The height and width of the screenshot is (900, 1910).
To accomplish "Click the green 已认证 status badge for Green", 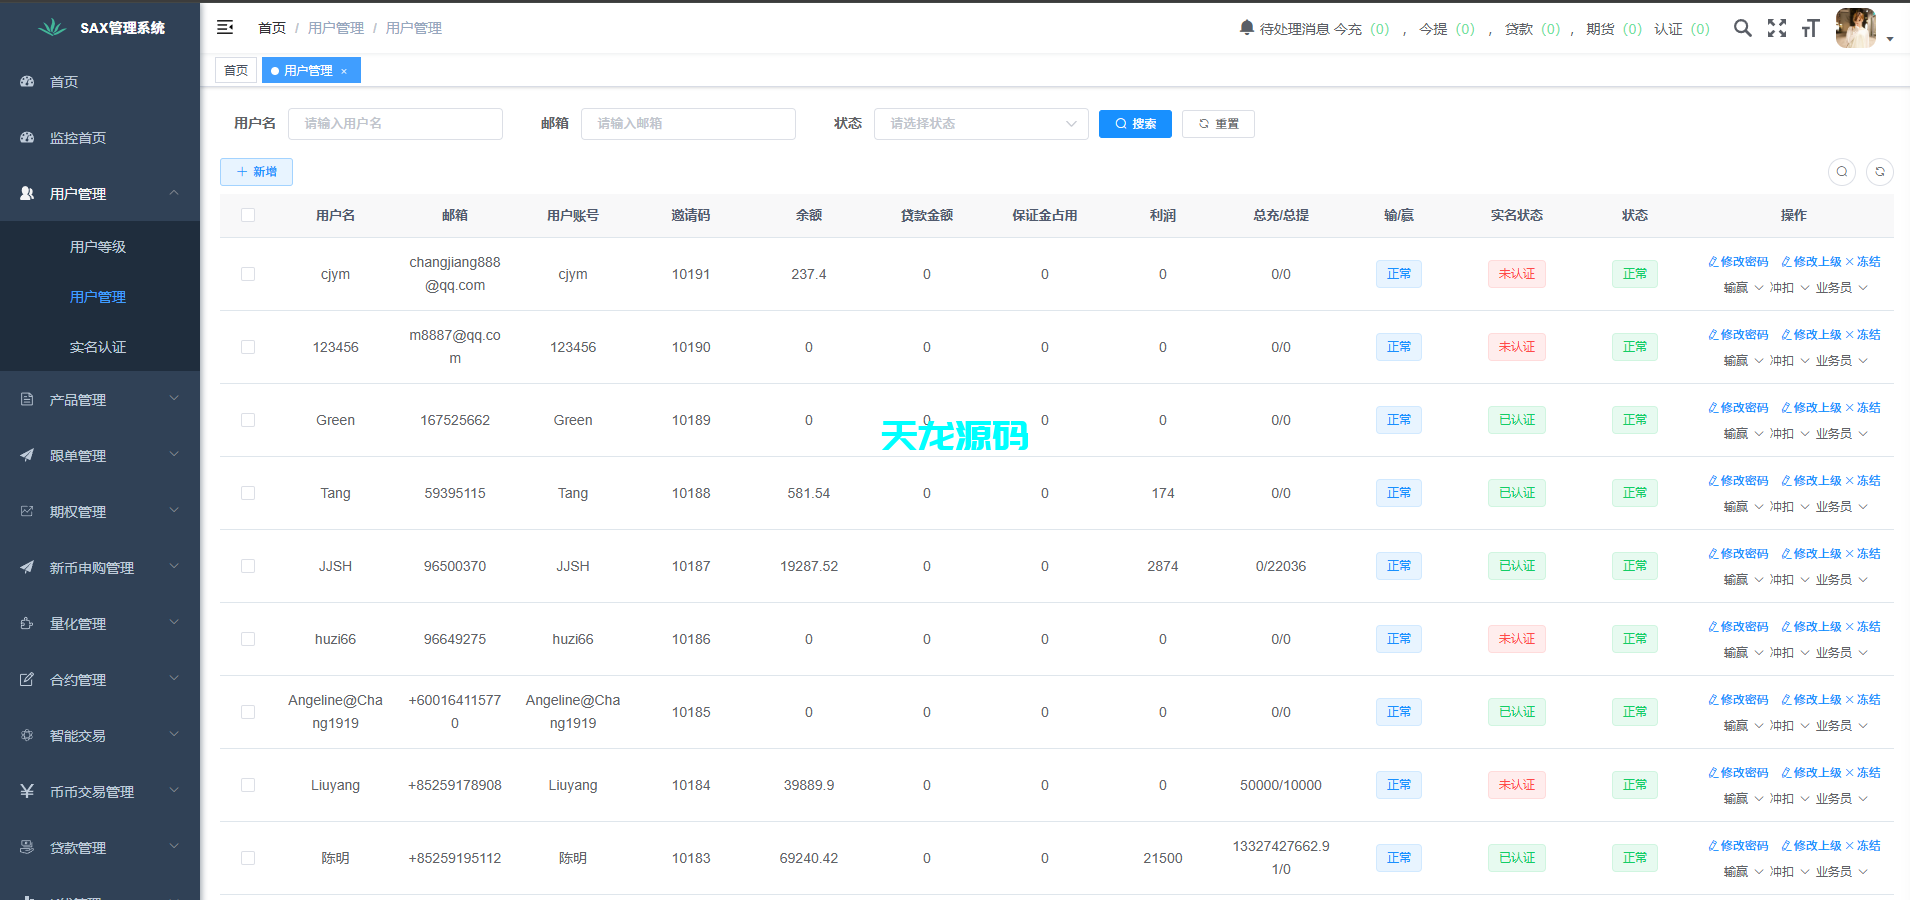I will point(1516,419).
